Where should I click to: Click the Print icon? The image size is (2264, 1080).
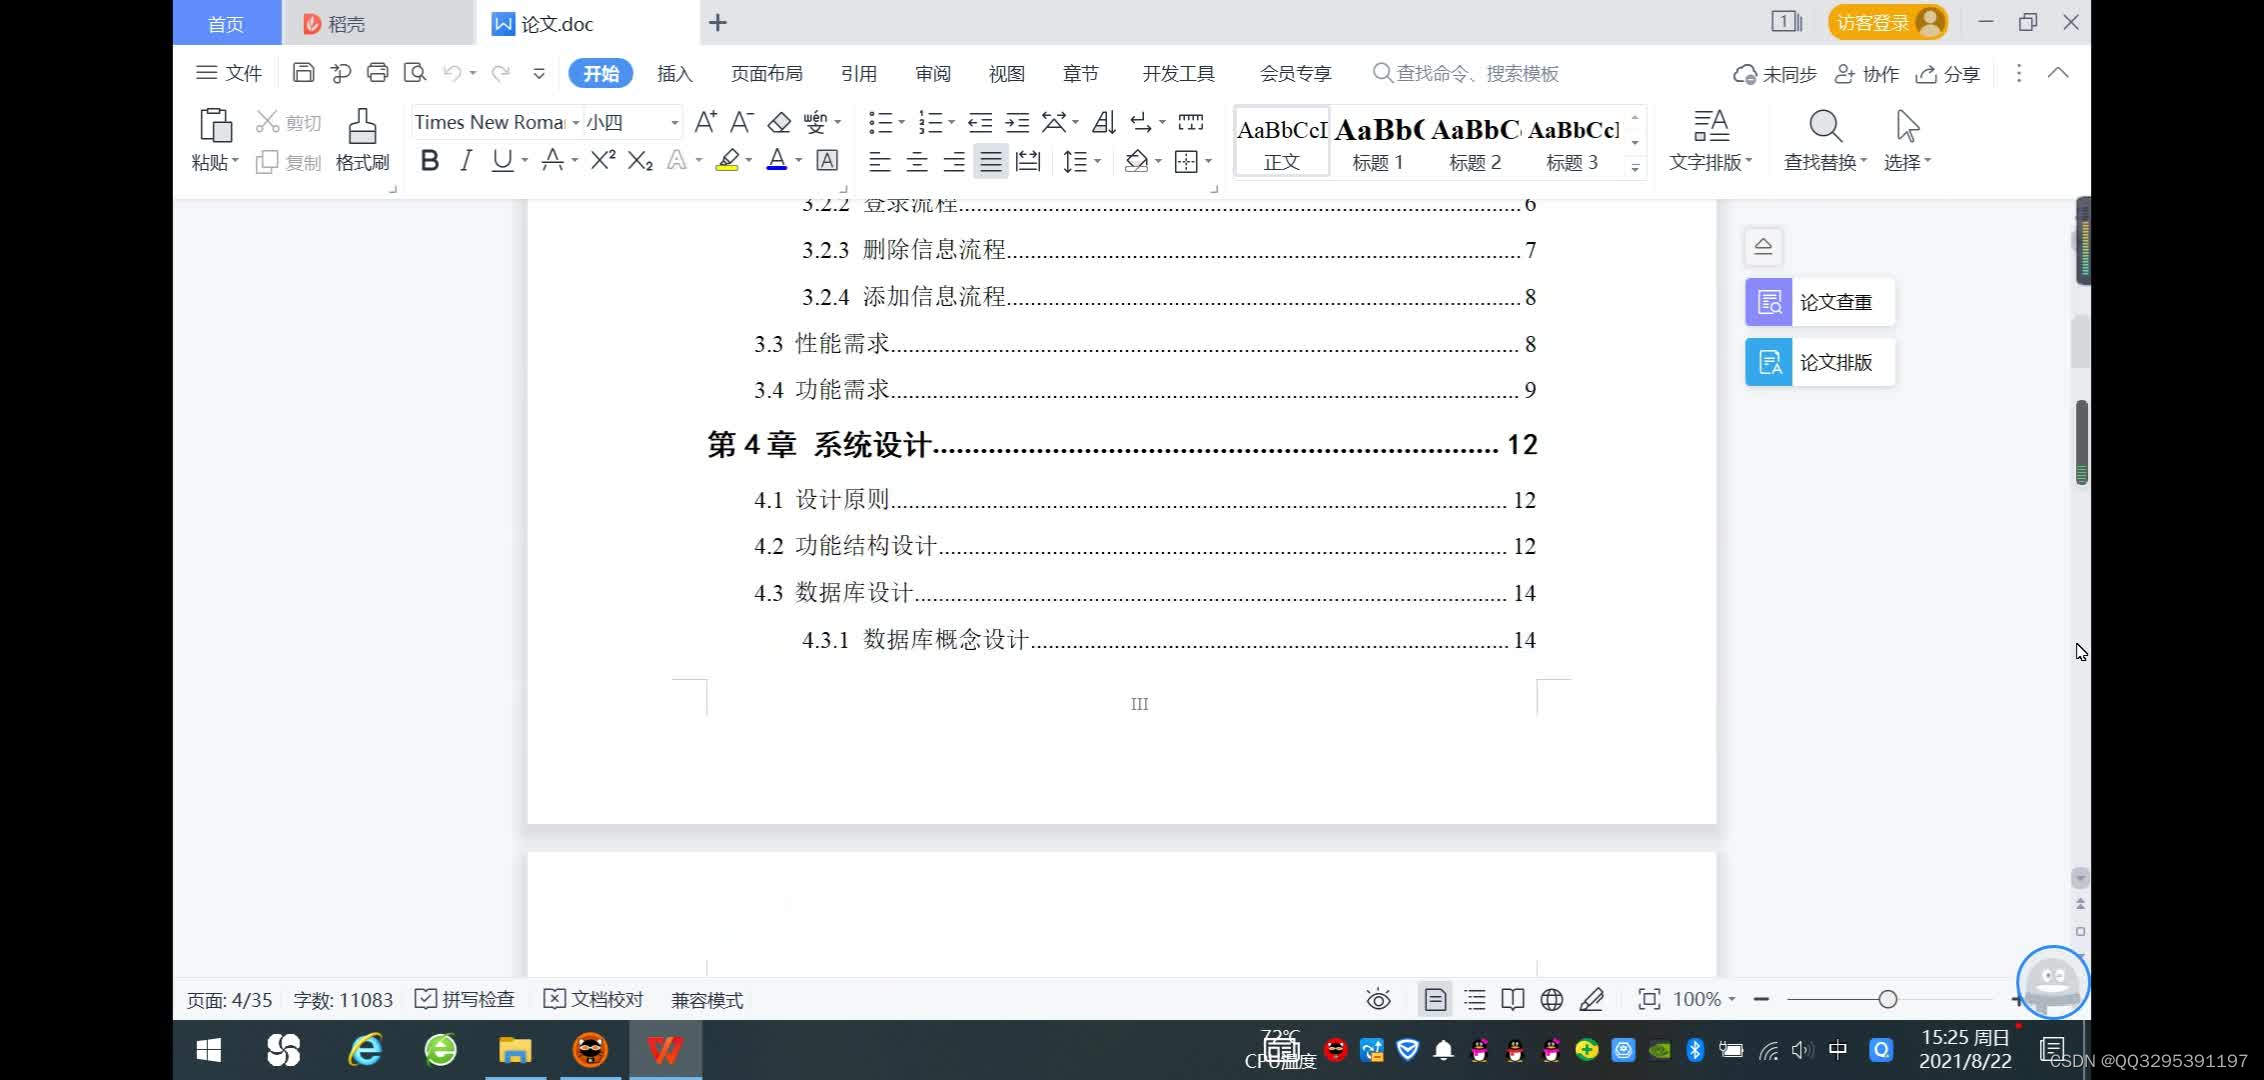pyautogui.click(x=377, y=72)
